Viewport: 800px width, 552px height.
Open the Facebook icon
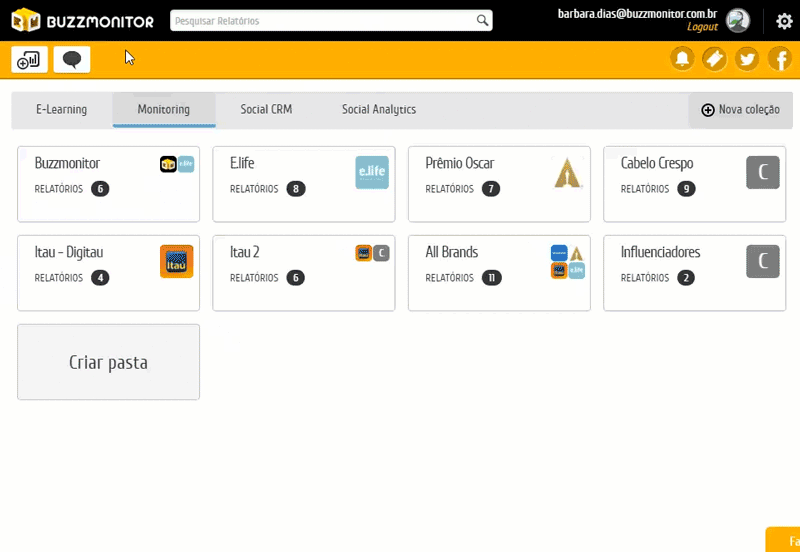[780, 59]
